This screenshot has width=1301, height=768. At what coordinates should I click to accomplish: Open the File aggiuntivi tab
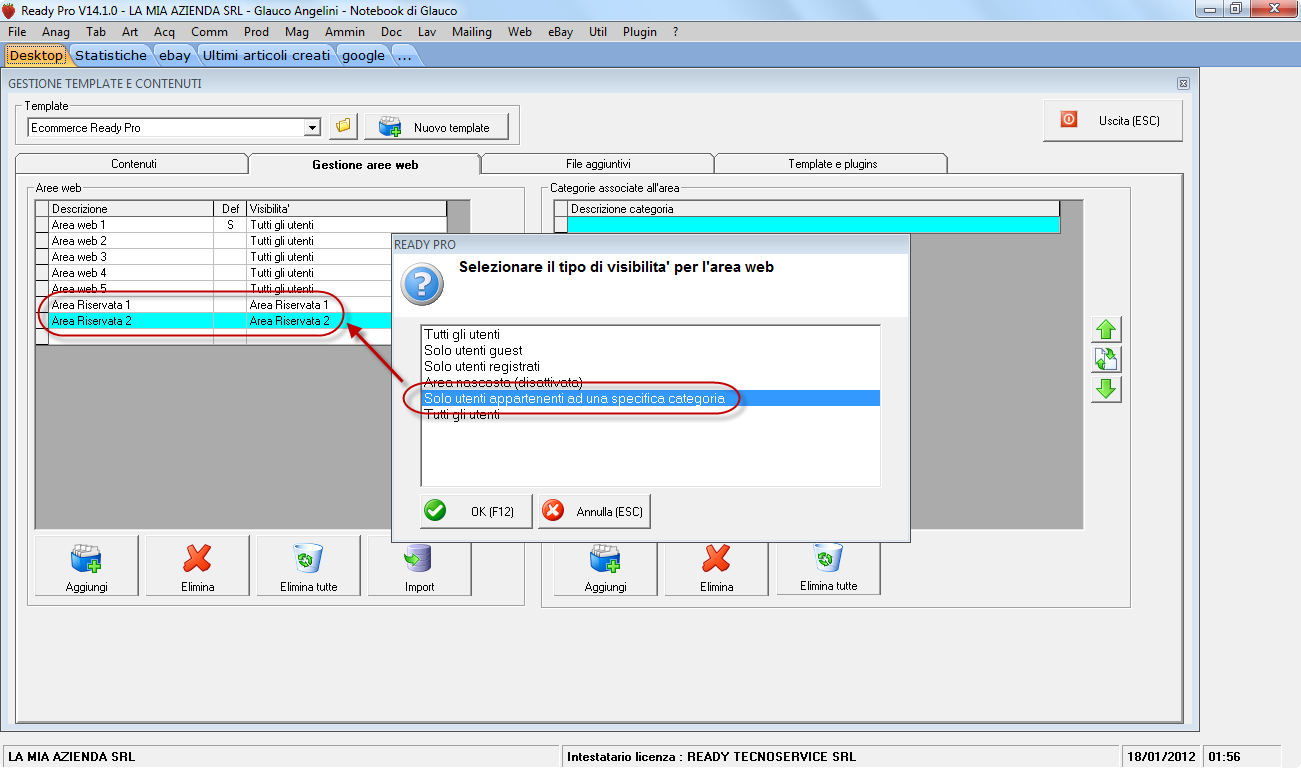(x=598, y=164)
